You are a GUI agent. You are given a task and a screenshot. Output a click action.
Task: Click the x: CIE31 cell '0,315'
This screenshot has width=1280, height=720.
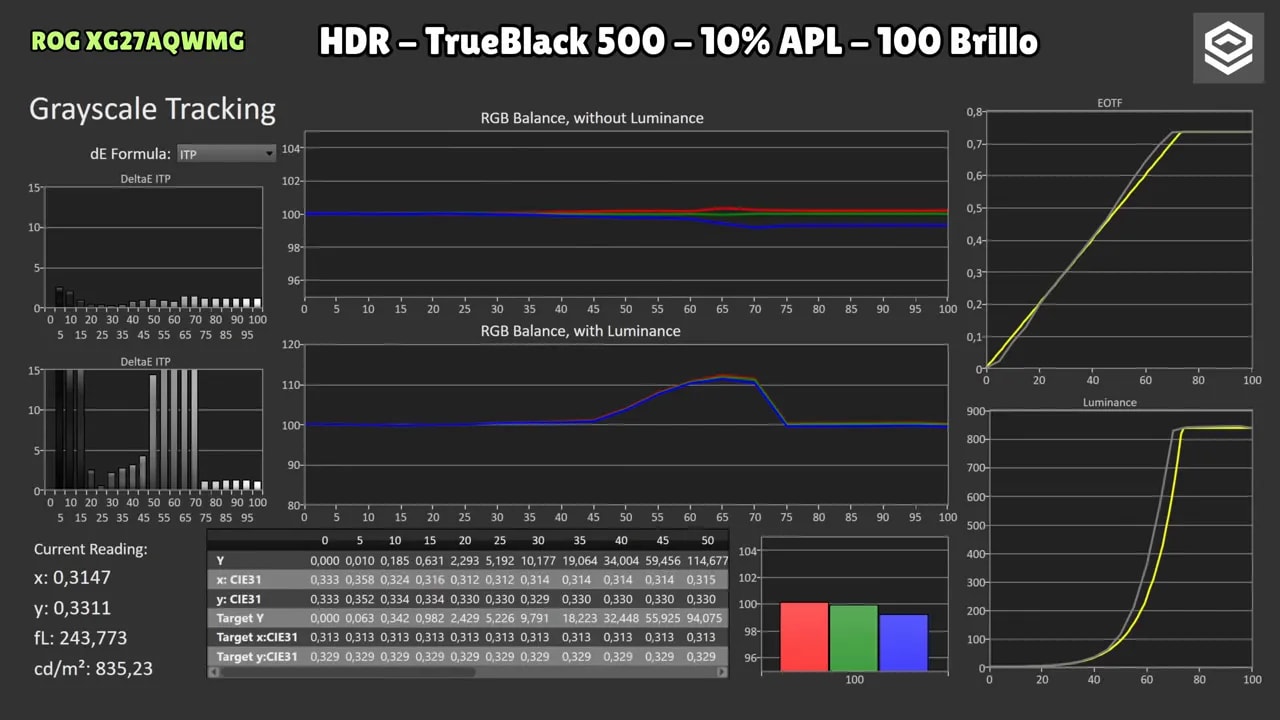point(701,580)
